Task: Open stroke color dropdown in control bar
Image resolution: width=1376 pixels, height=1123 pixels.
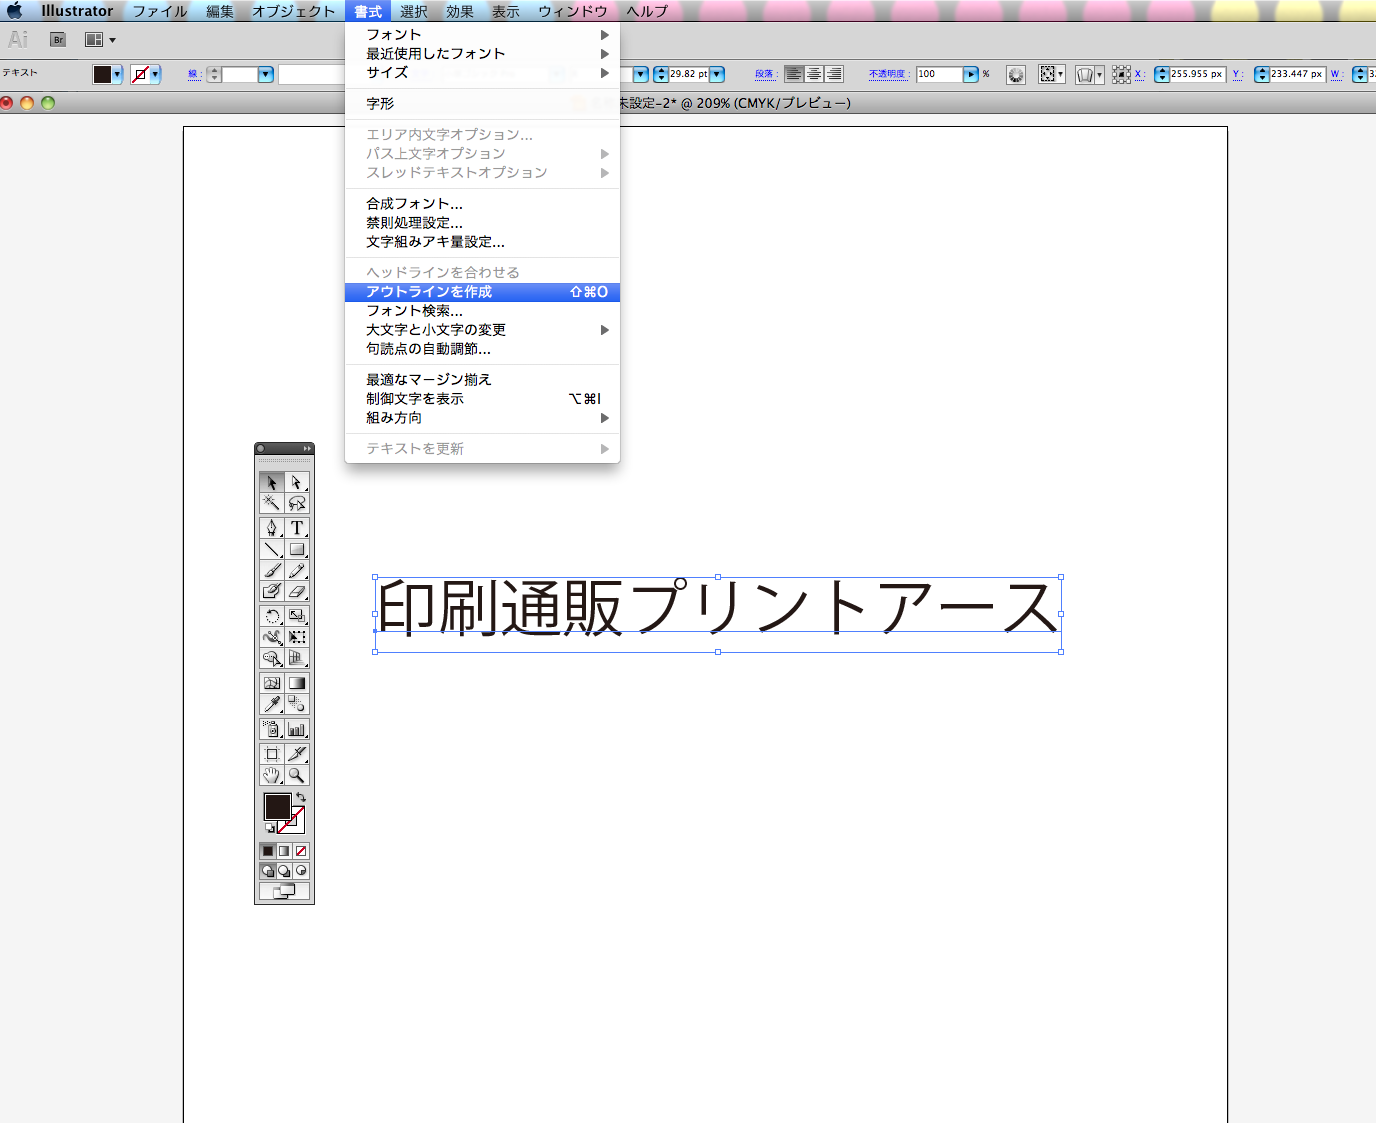Action: point(155,74)
